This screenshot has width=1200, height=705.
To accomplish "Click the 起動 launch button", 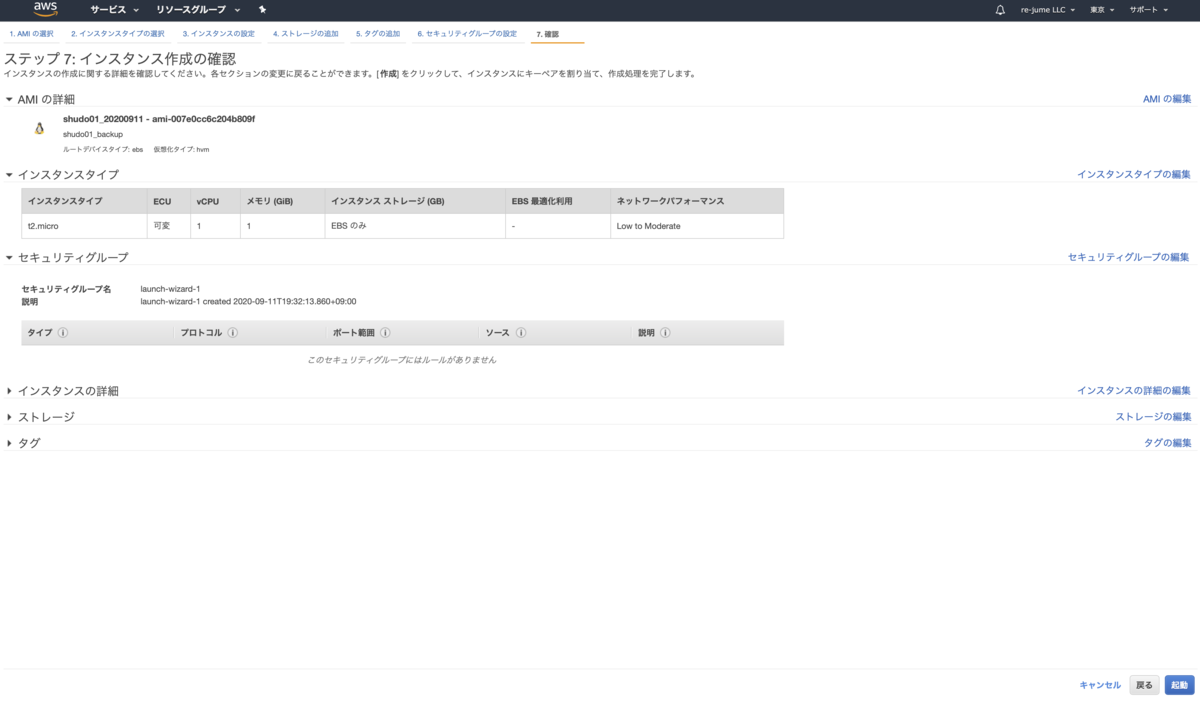I will point(1180,685).
